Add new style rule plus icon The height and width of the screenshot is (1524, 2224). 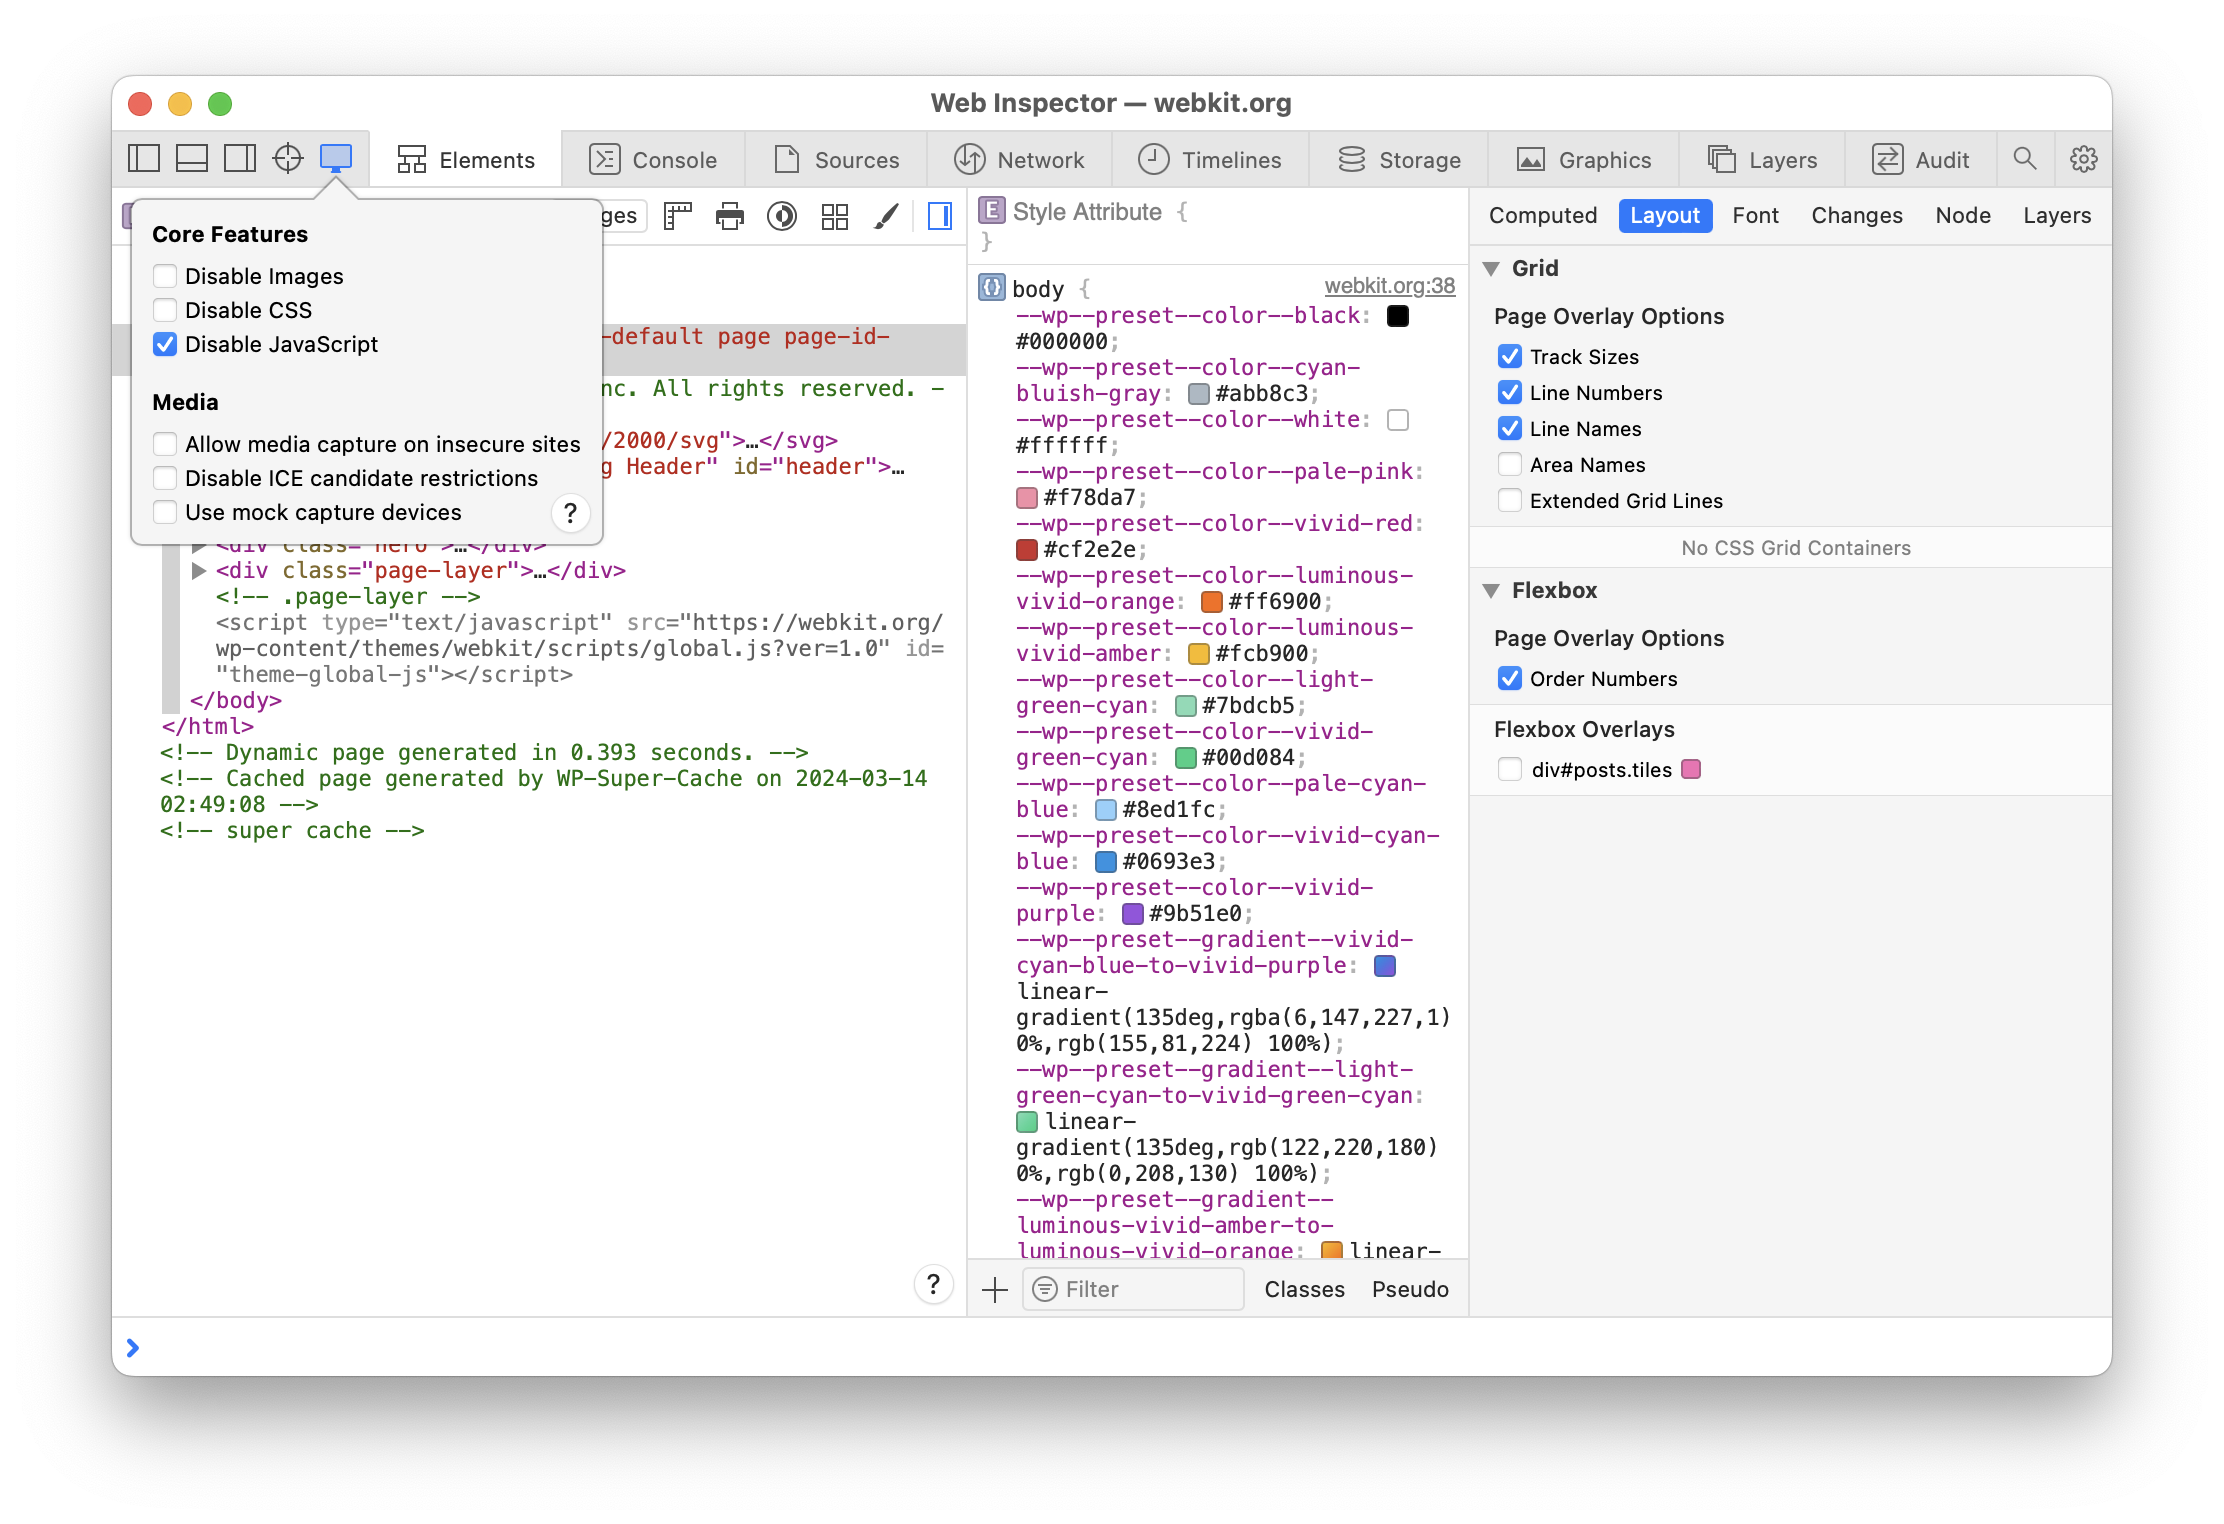point(995,1290)
